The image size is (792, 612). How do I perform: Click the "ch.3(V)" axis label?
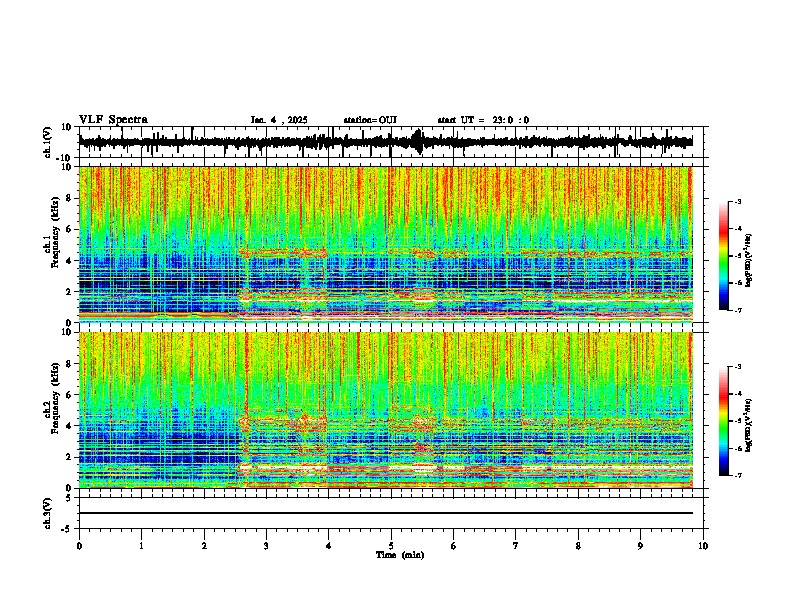pyautogui.click(x=48, y=513)
